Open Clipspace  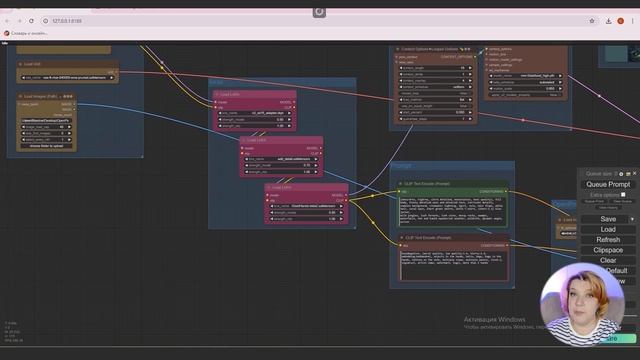[x=608, y=250]
